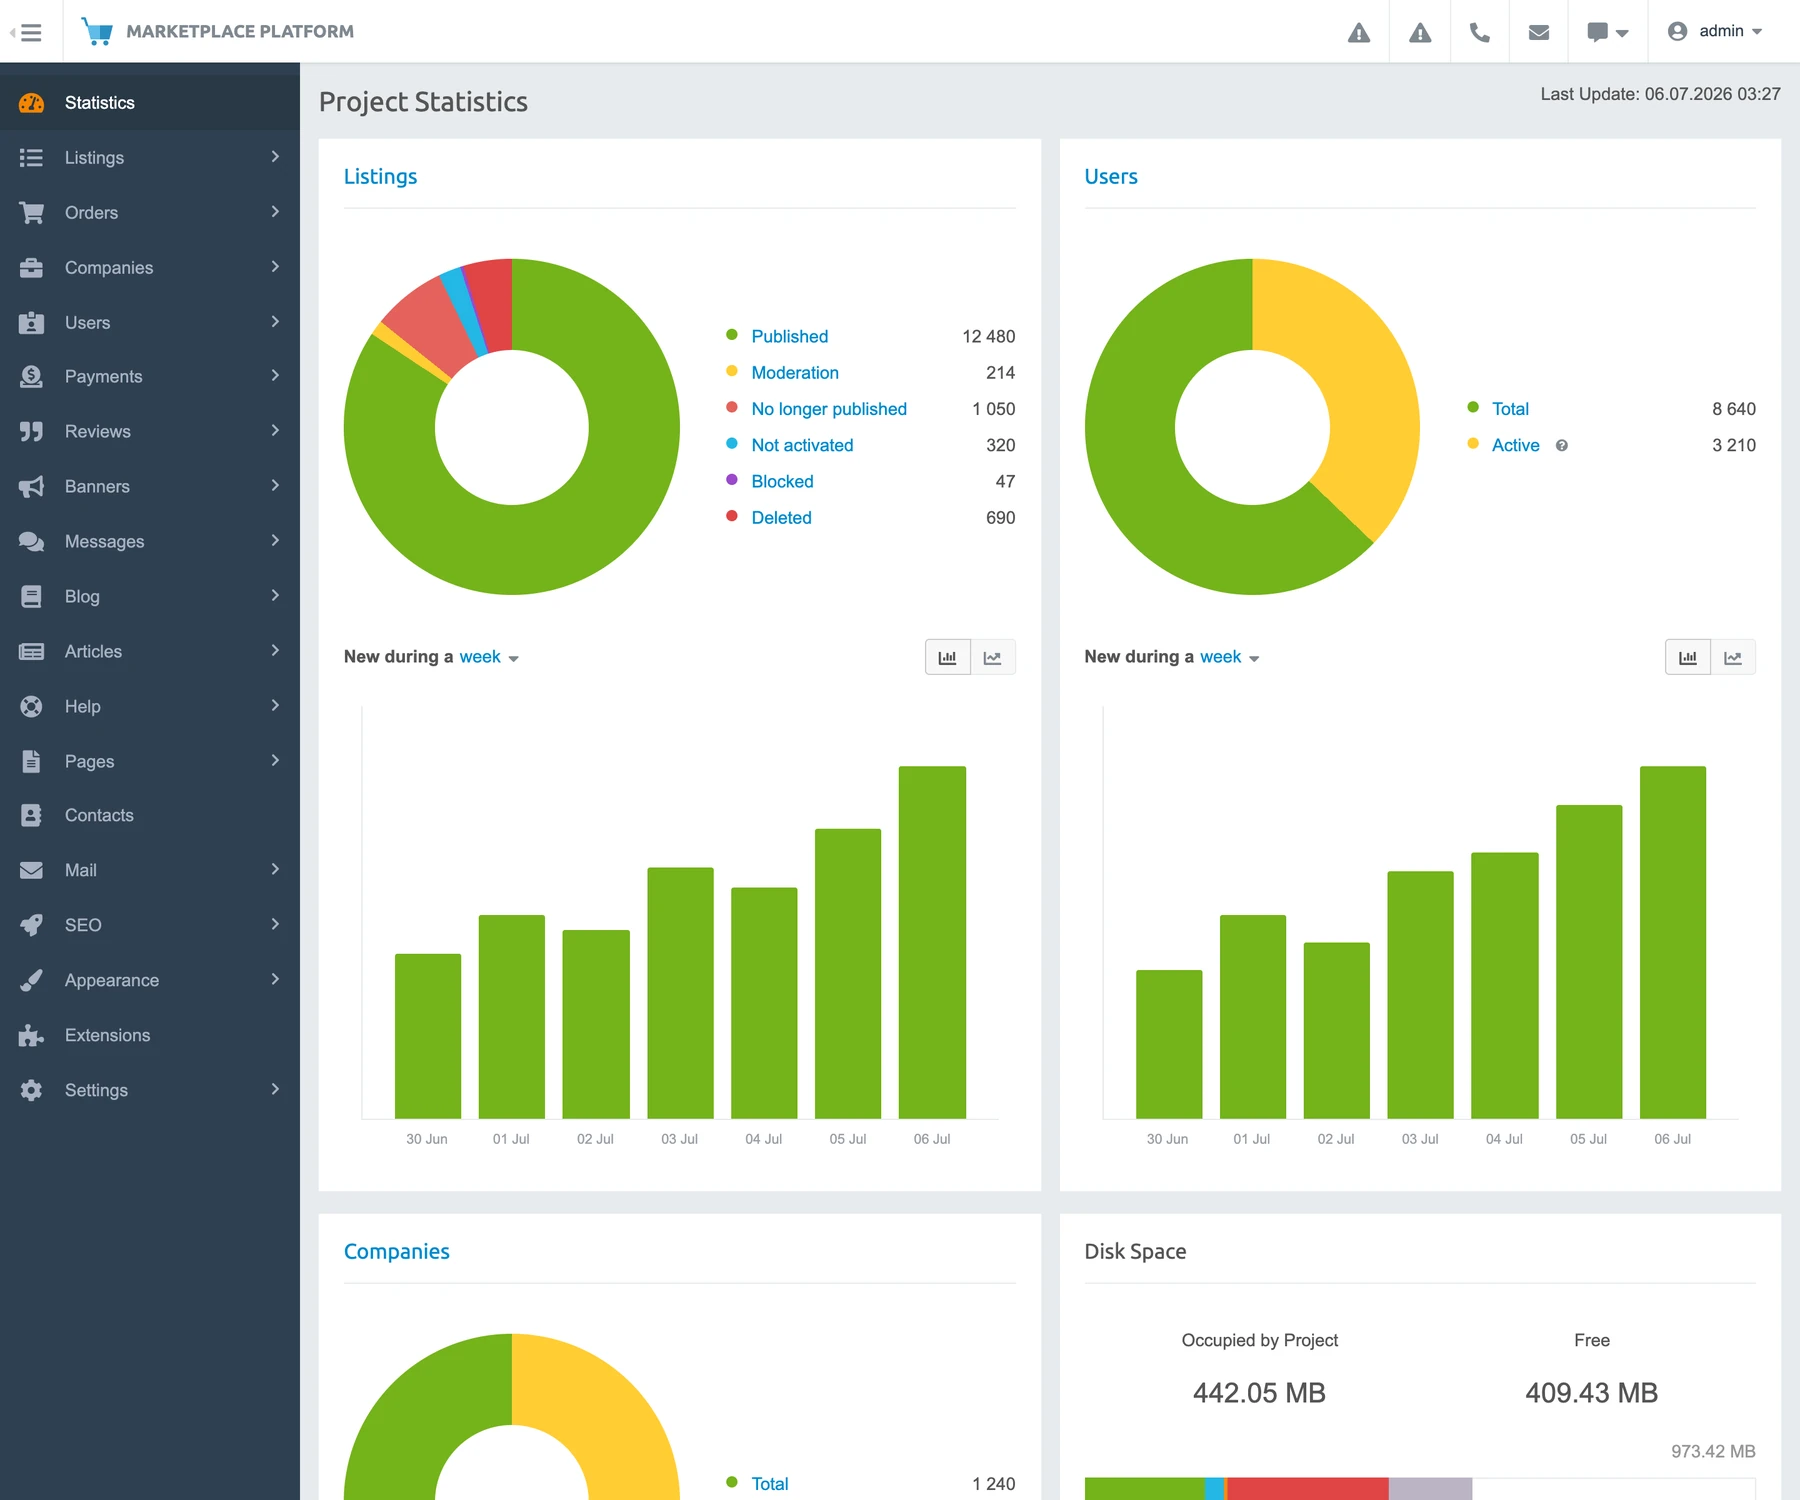This screenshot has width=1800, height=1500.
Task: Click the phone icon in header
Action: [1480, 32]
